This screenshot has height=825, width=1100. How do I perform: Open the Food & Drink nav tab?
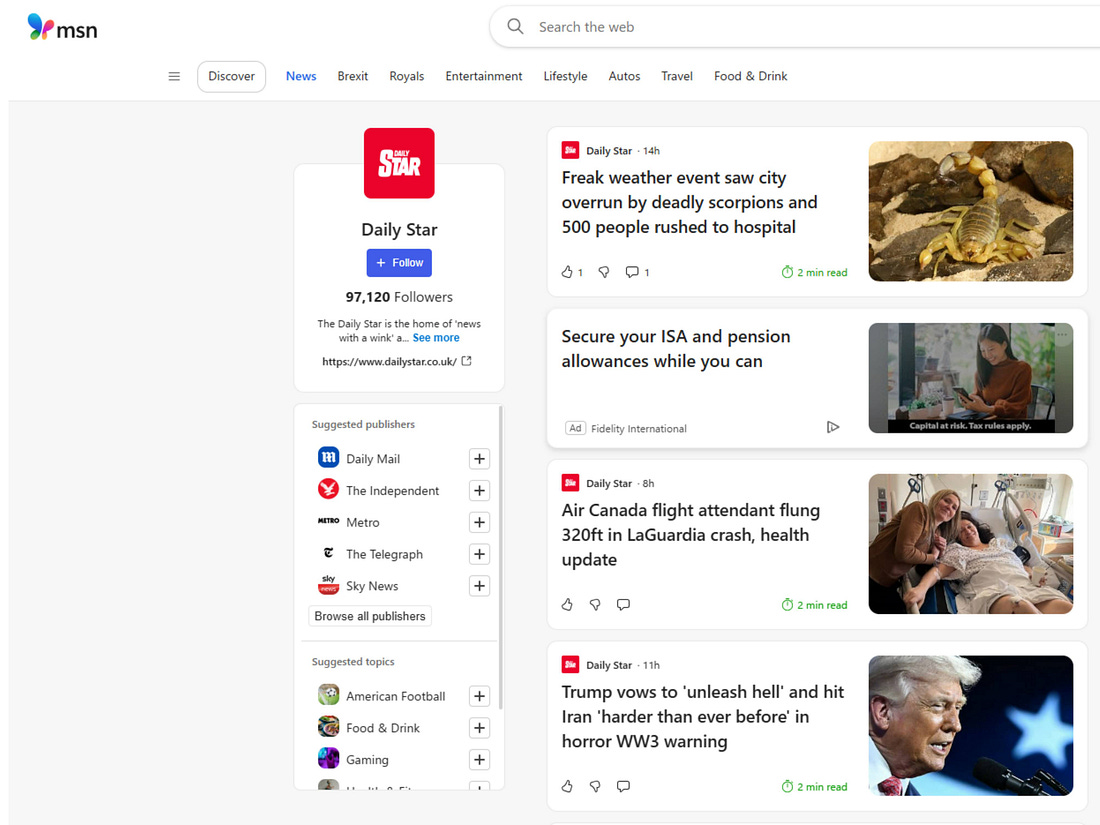click(x=751, y=76)
